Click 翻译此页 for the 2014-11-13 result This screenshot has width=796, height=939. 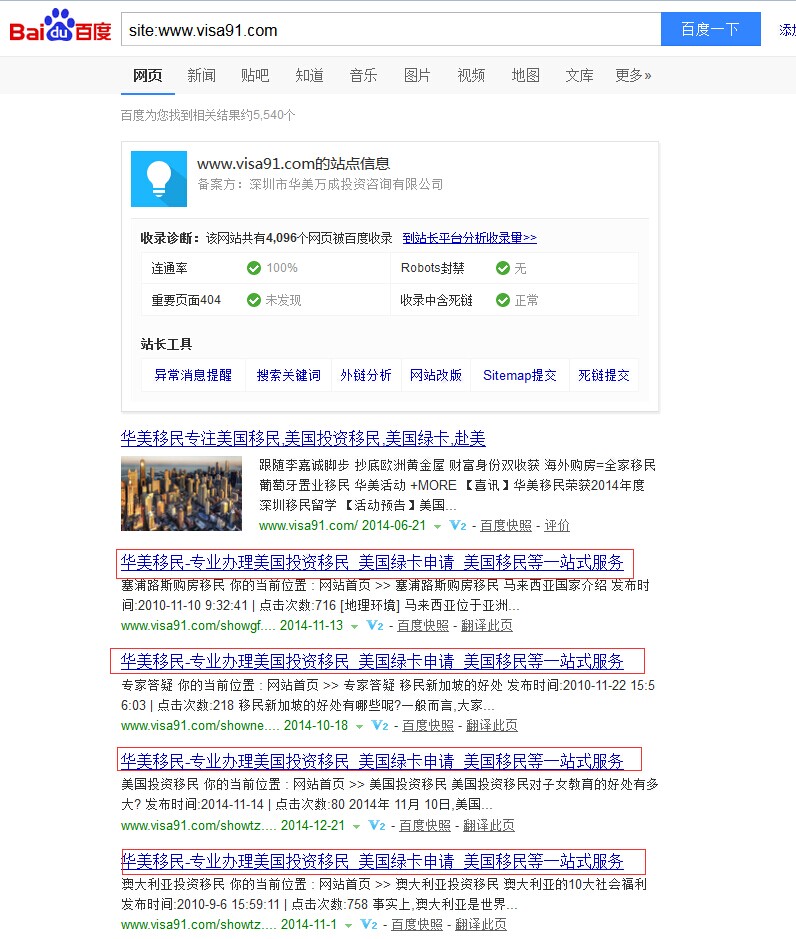click(487, 626)
